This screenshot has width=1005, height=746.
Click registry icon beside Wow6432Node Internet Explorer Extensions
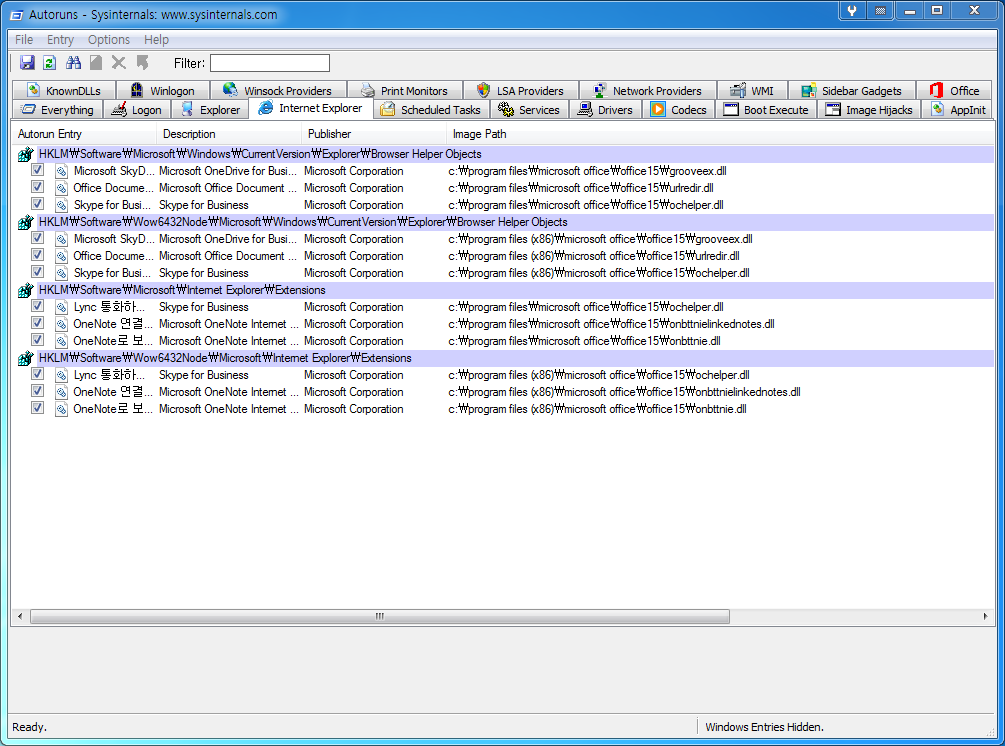25,358
